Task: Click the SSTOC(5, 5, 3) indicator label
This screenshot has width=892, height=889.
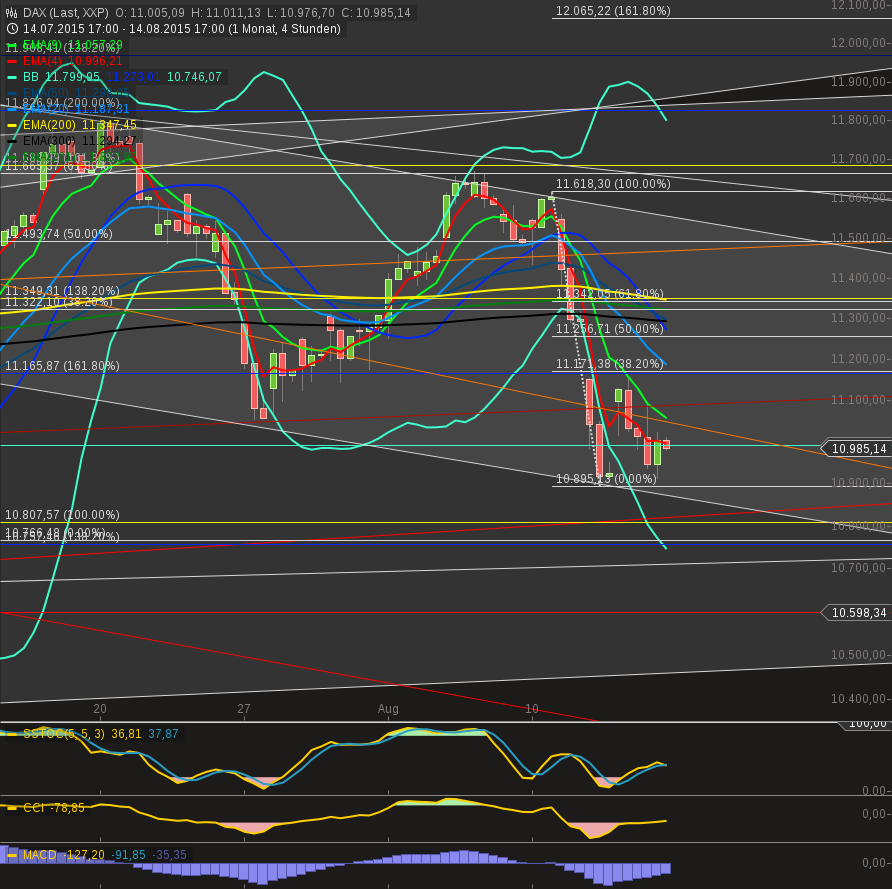Action: point(64,734)
